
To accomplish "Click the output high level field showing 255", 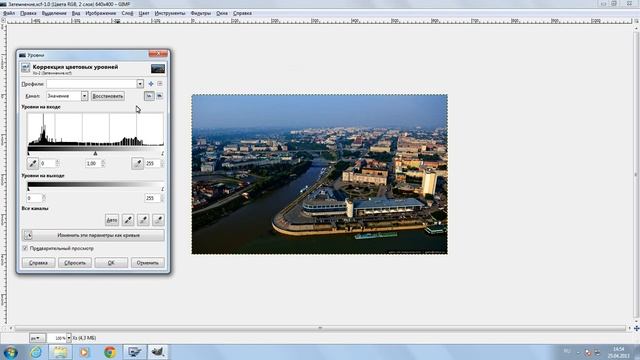I will [152, 198].
